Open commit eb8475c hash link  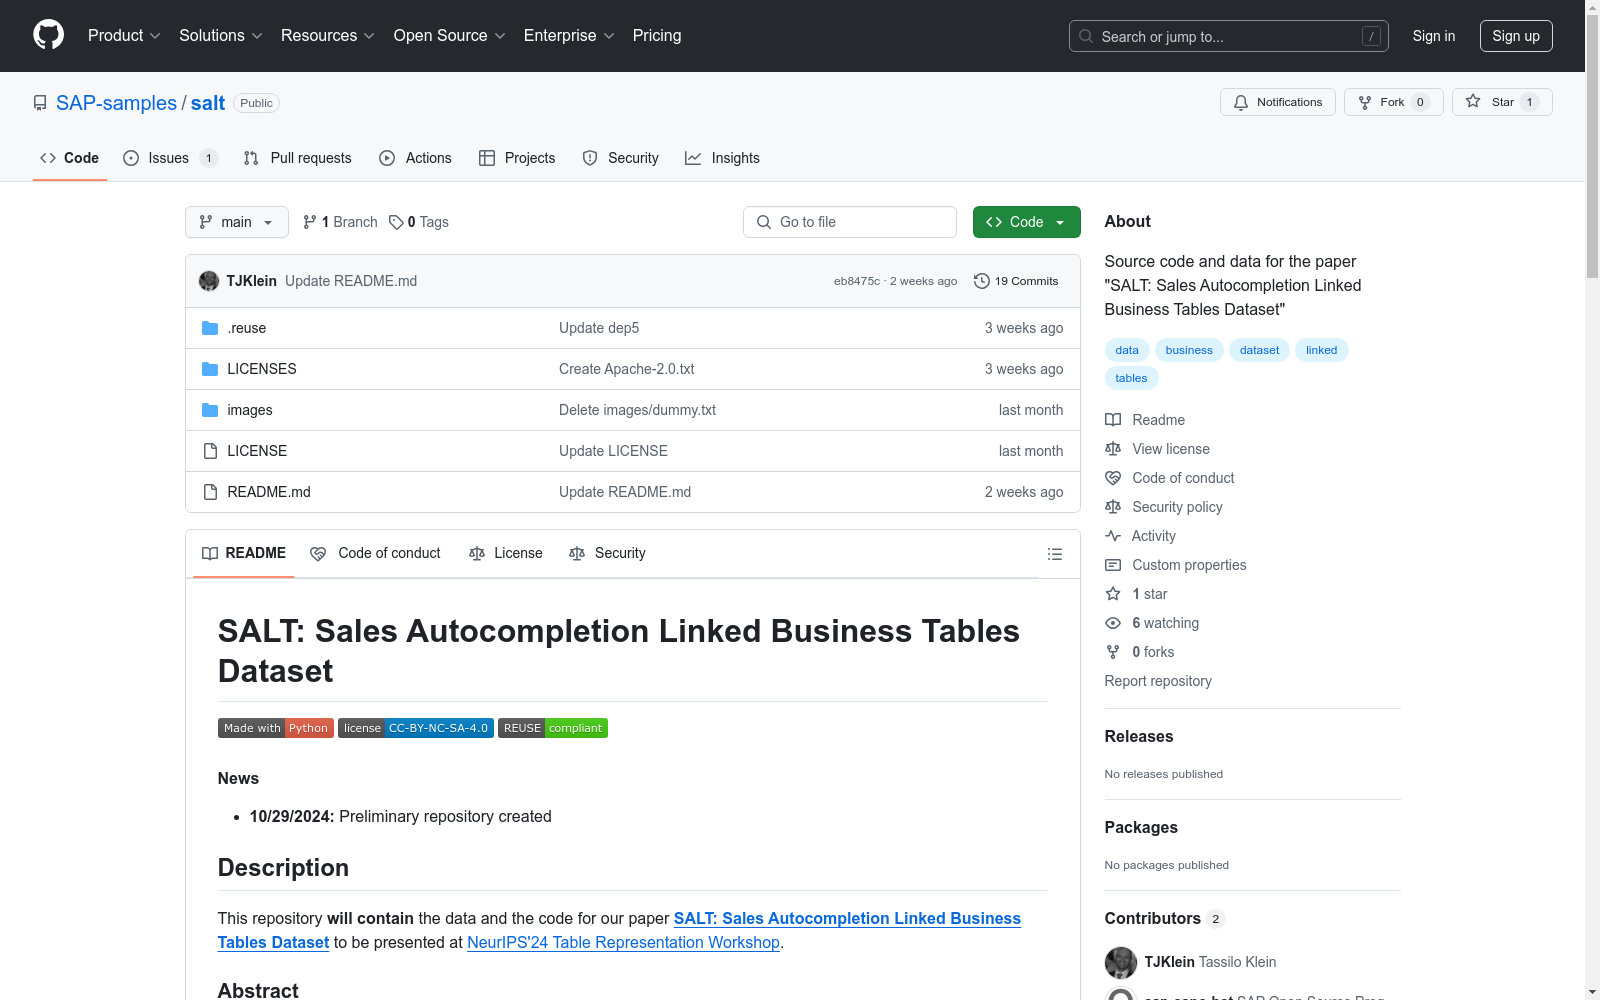[x=857, y=281]
